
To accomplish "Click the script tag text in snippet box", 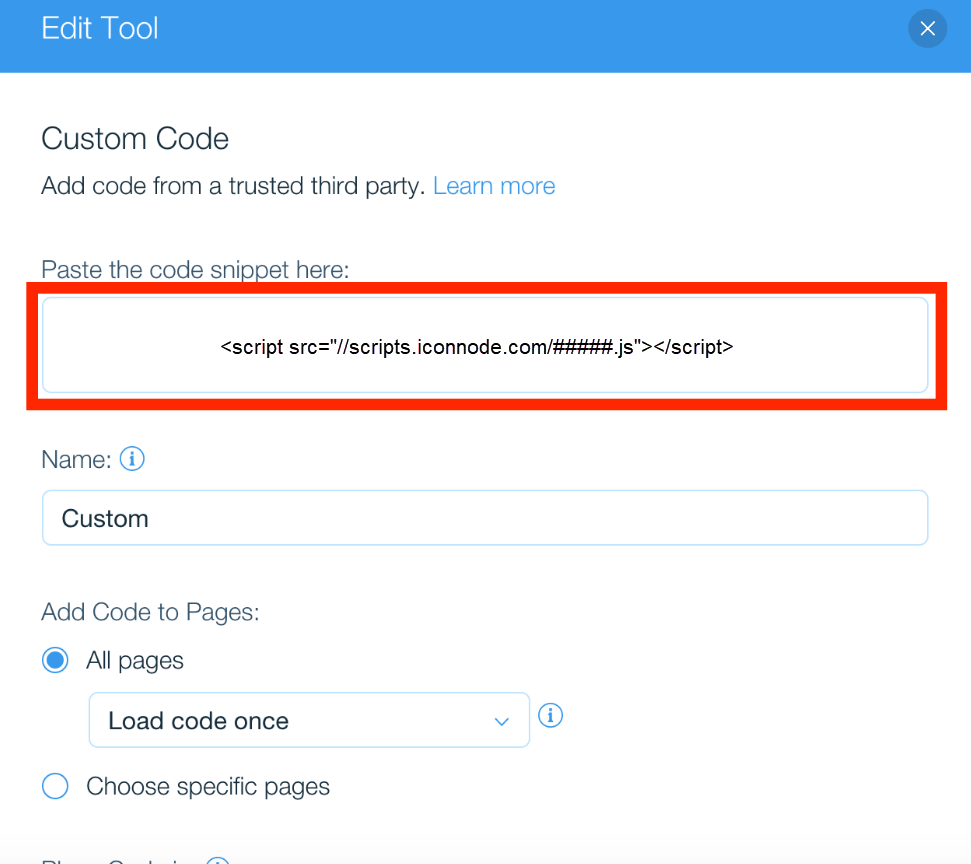I will pyautogui.click(x=476, y=347).
